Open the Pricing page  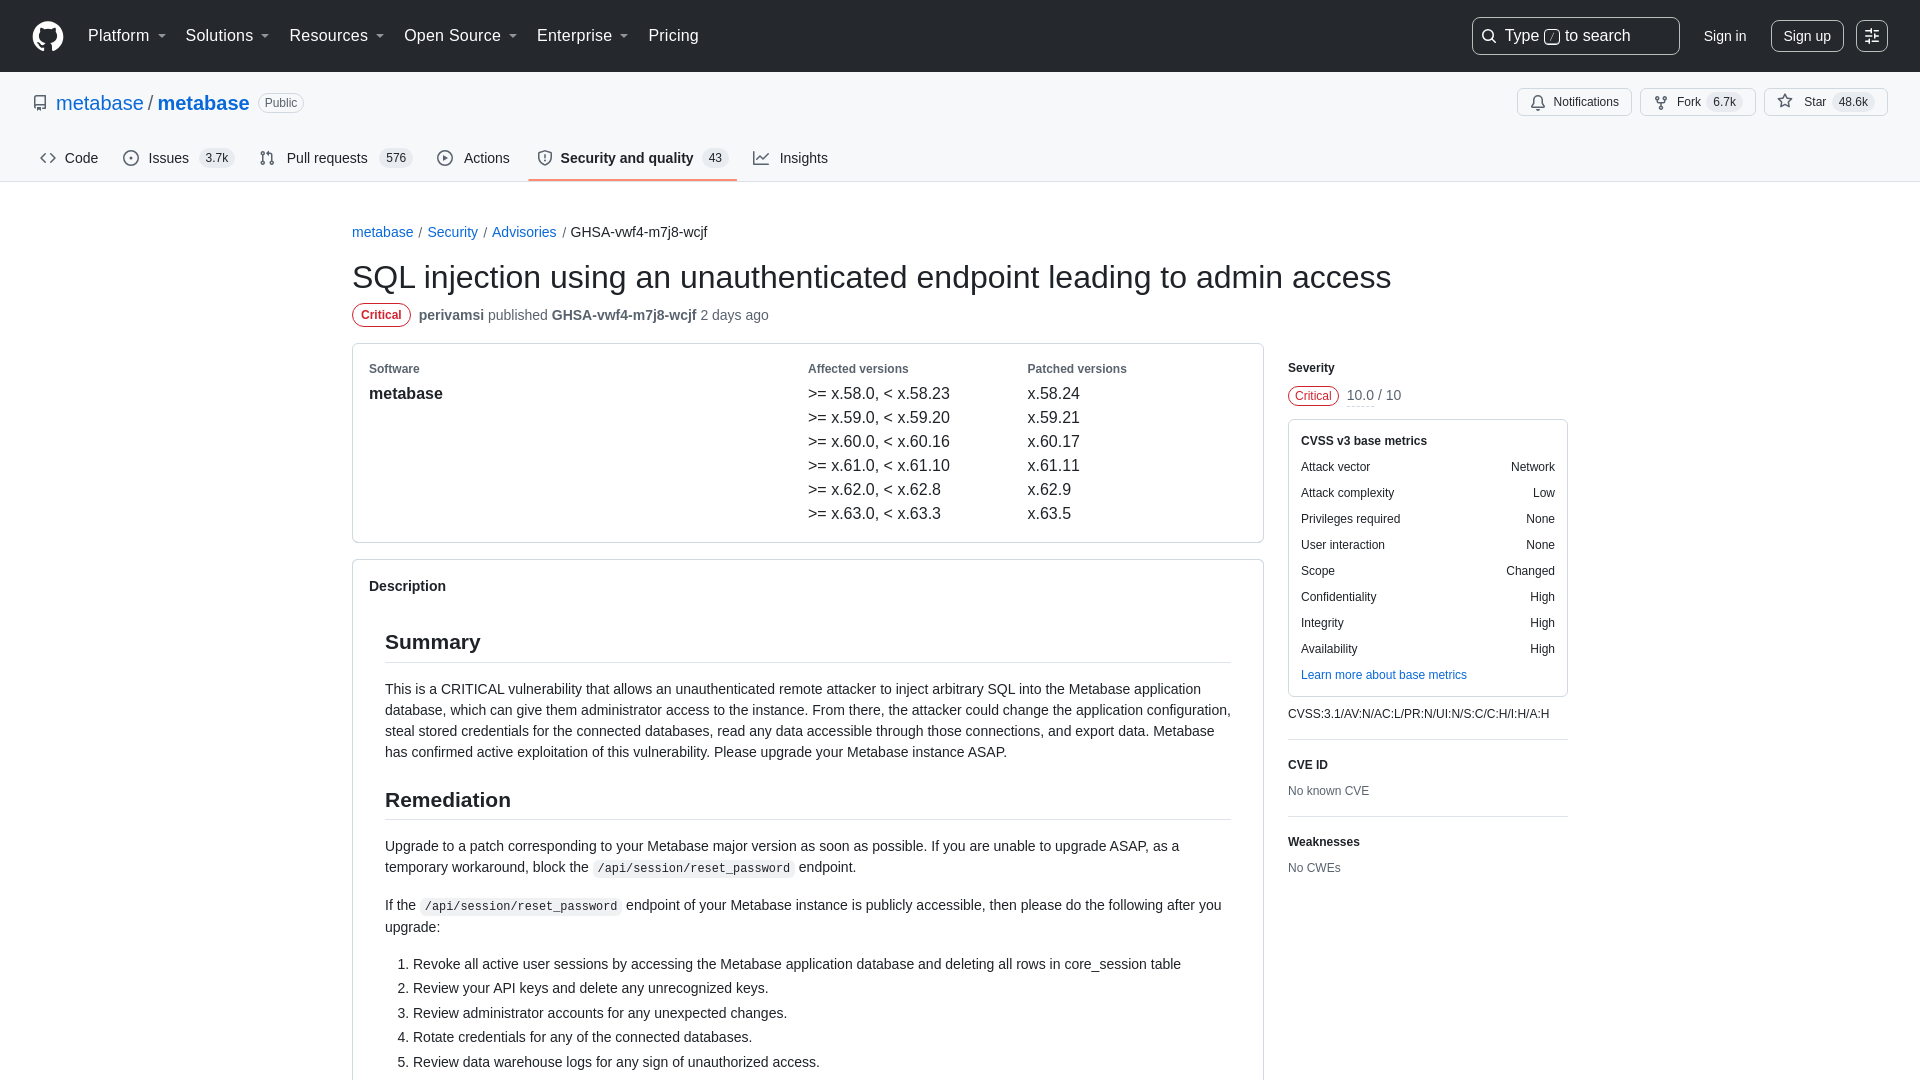point(673,36)
